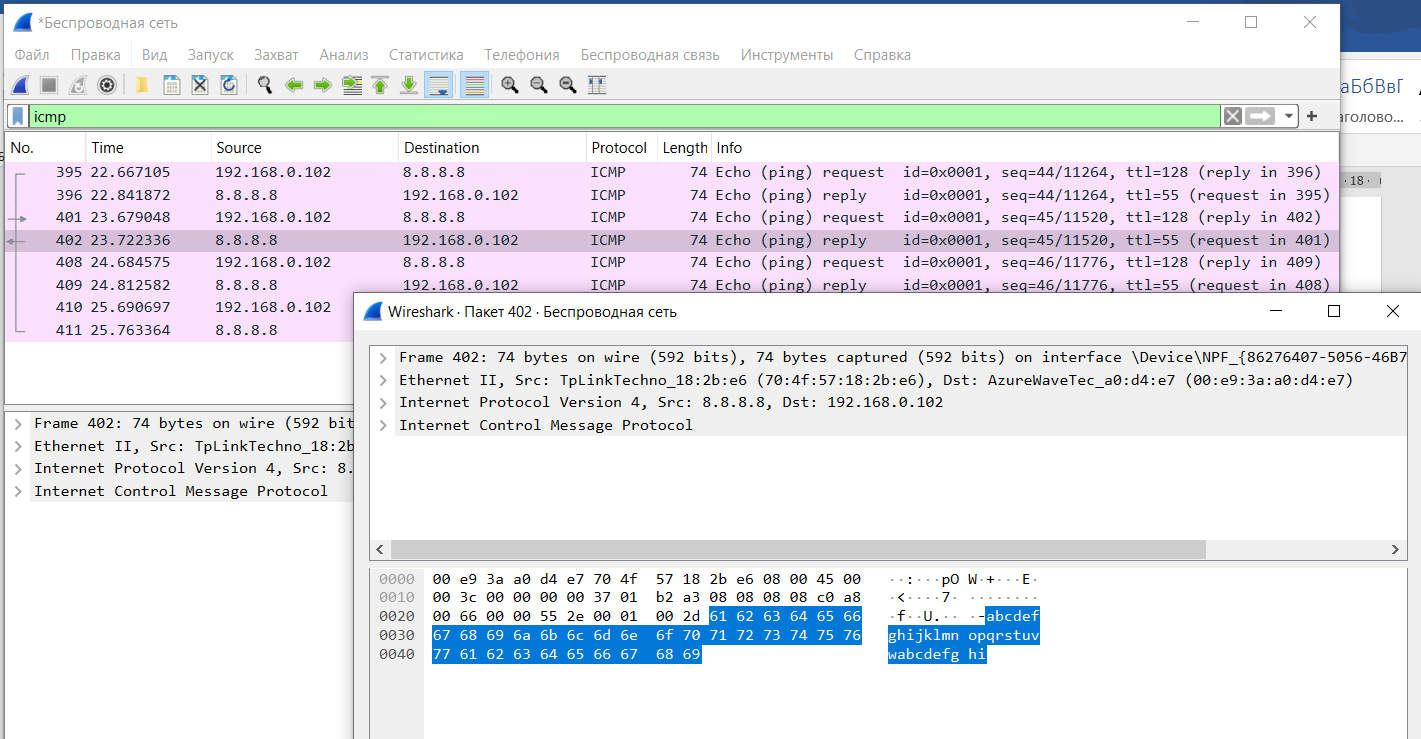Image resolution: width=1421 pixels, height=739 pixels.
Task: Stop the running packet capture
Action: [x=48, y=85]
